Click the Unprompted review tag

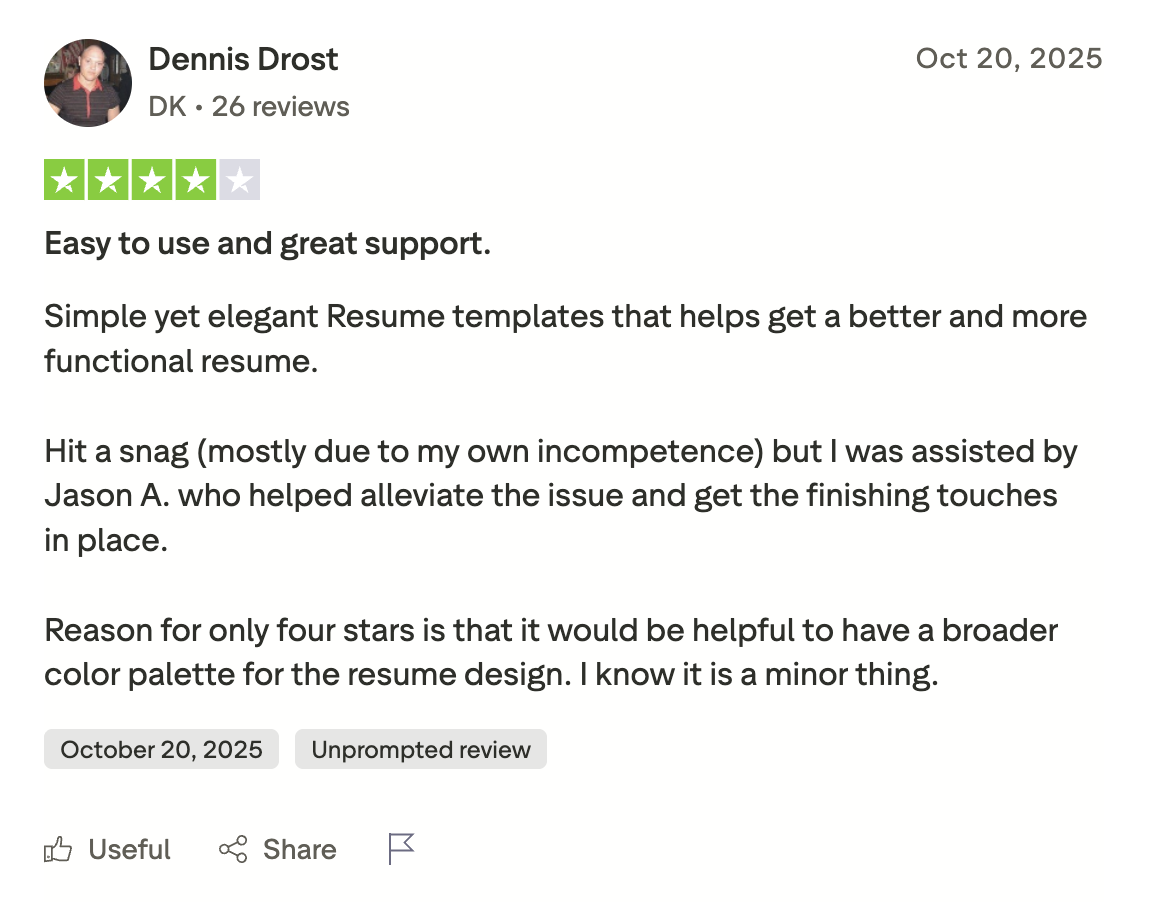420,748
